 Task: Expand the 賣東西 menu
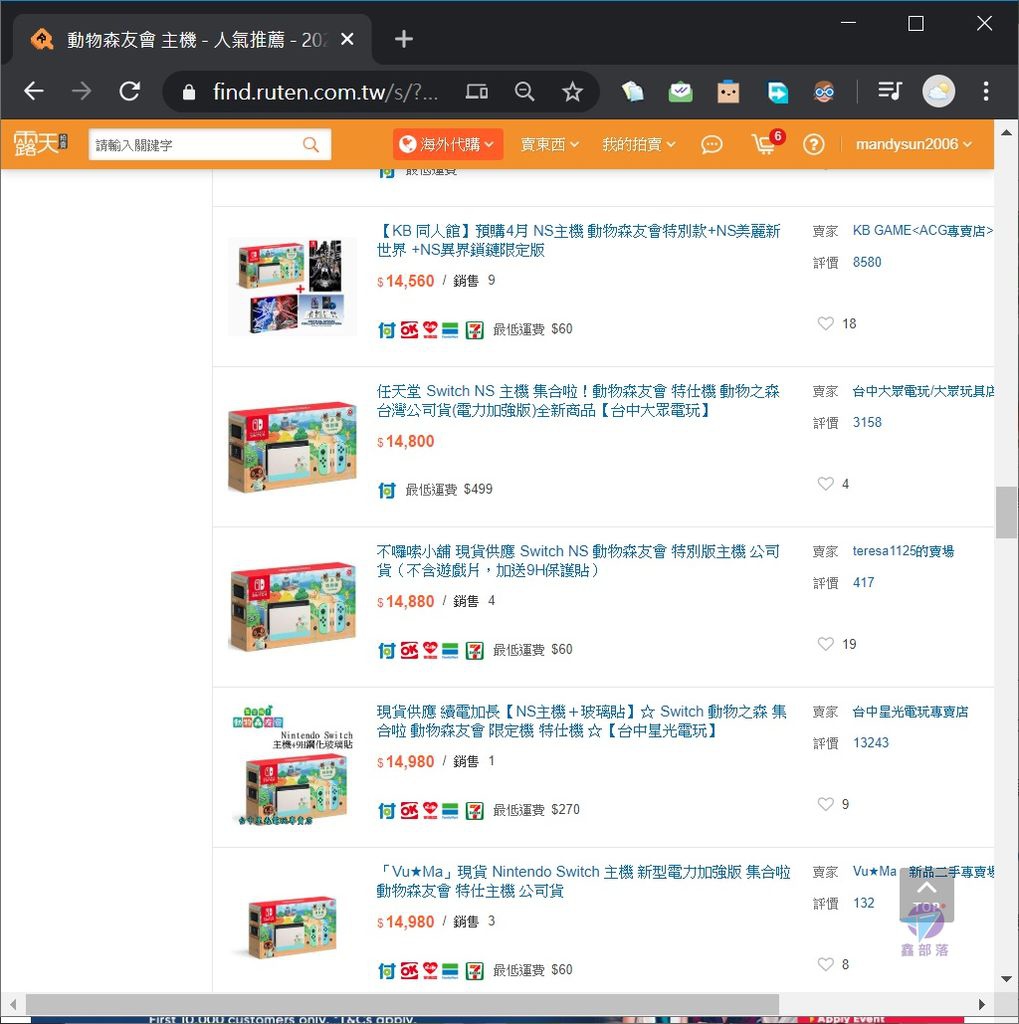point(549,144)
